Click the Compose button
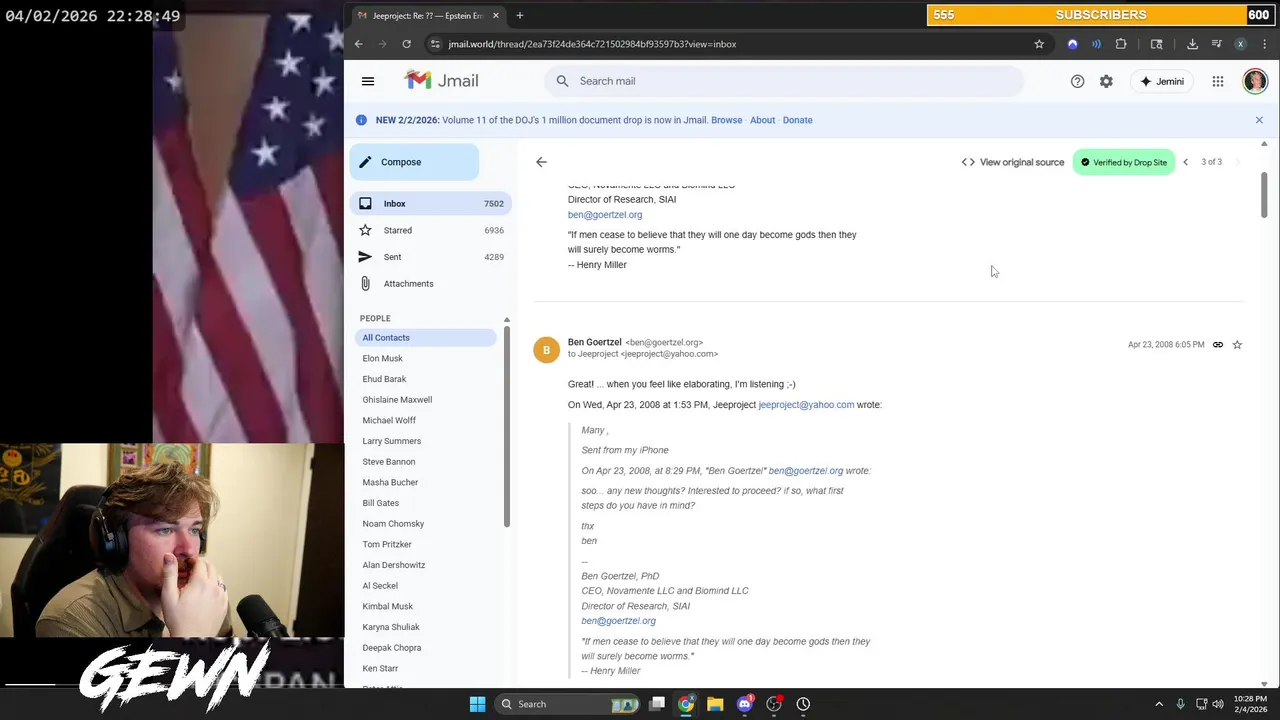 point(414,162)
